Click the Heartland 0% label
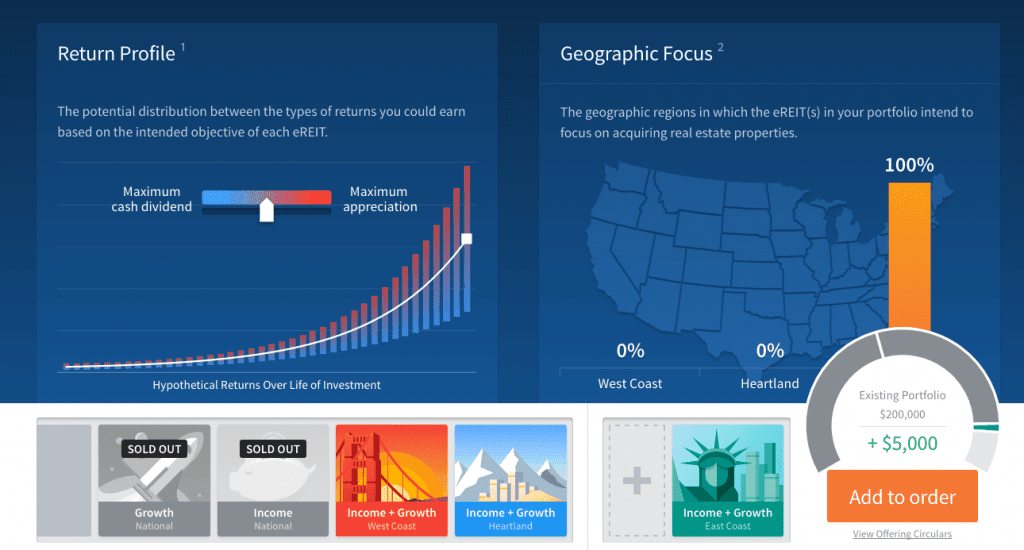The height and width of the screenshot is (550, 1024). pyautogui.click(x=770, y=351)
